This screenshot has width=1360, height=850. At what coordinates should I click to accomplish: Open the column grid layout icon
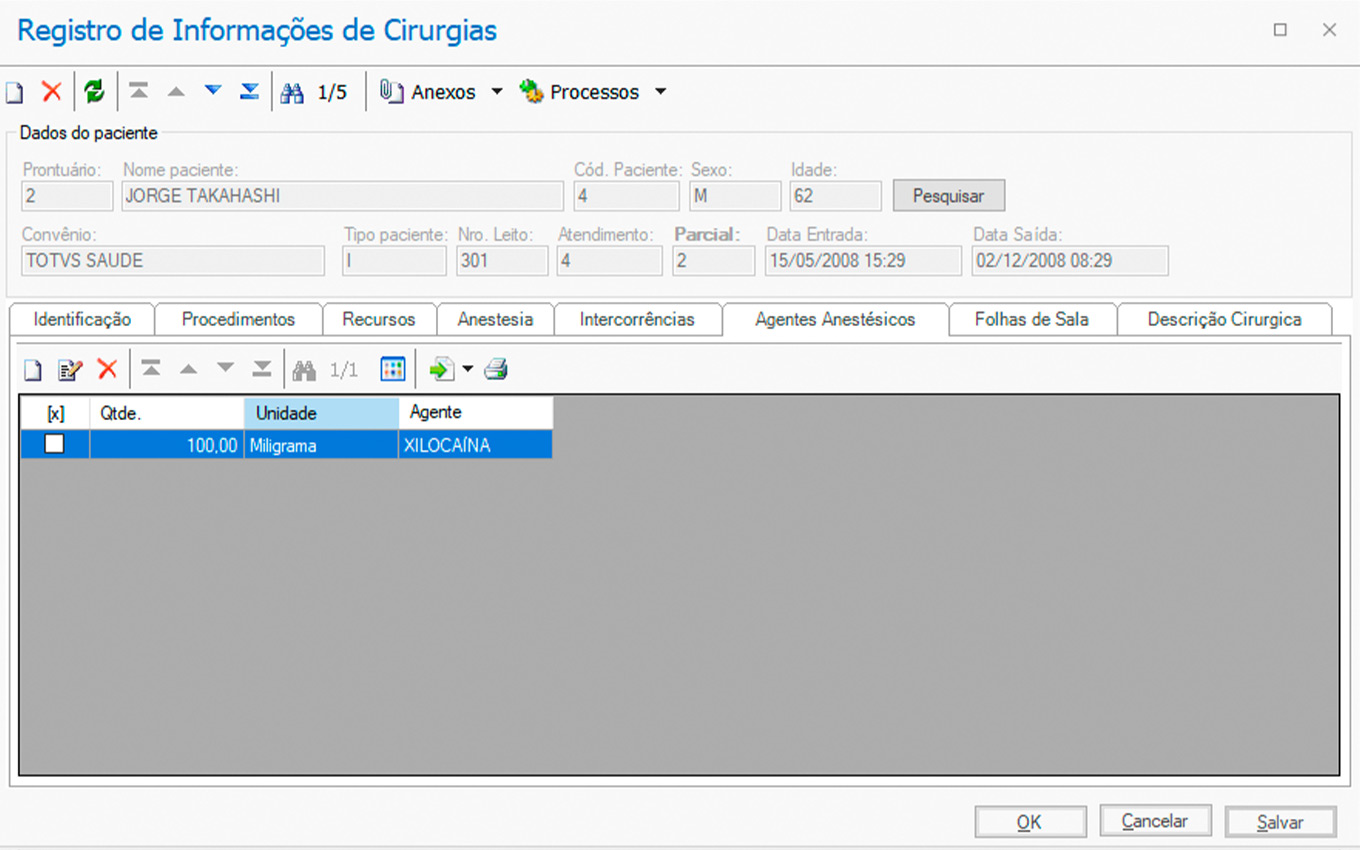(x=393, y=370)
